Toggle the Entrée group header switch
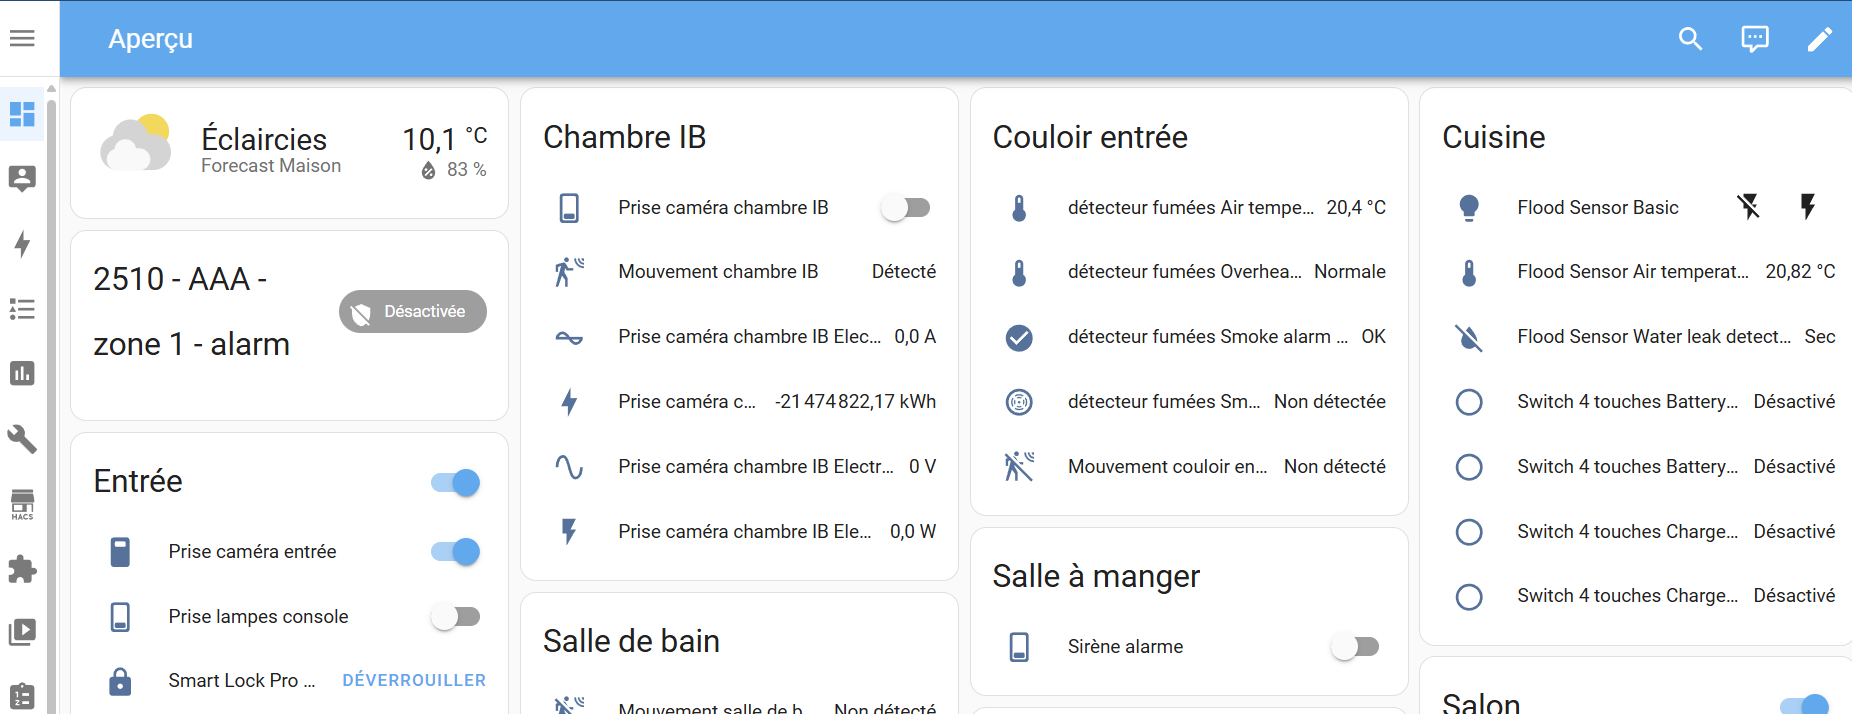The height and width of the screenshot is (714, 1852). point(456,483)
